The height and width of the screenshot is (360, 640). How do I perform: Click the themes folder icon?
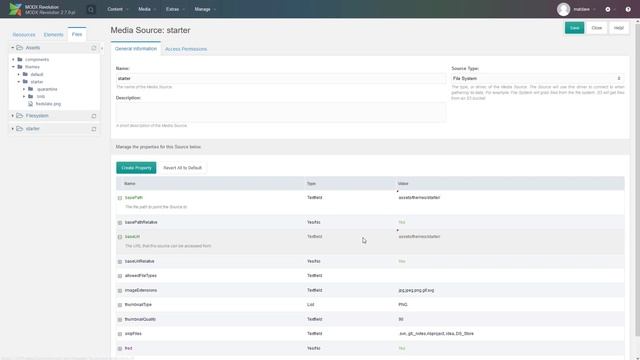[20, 67]
